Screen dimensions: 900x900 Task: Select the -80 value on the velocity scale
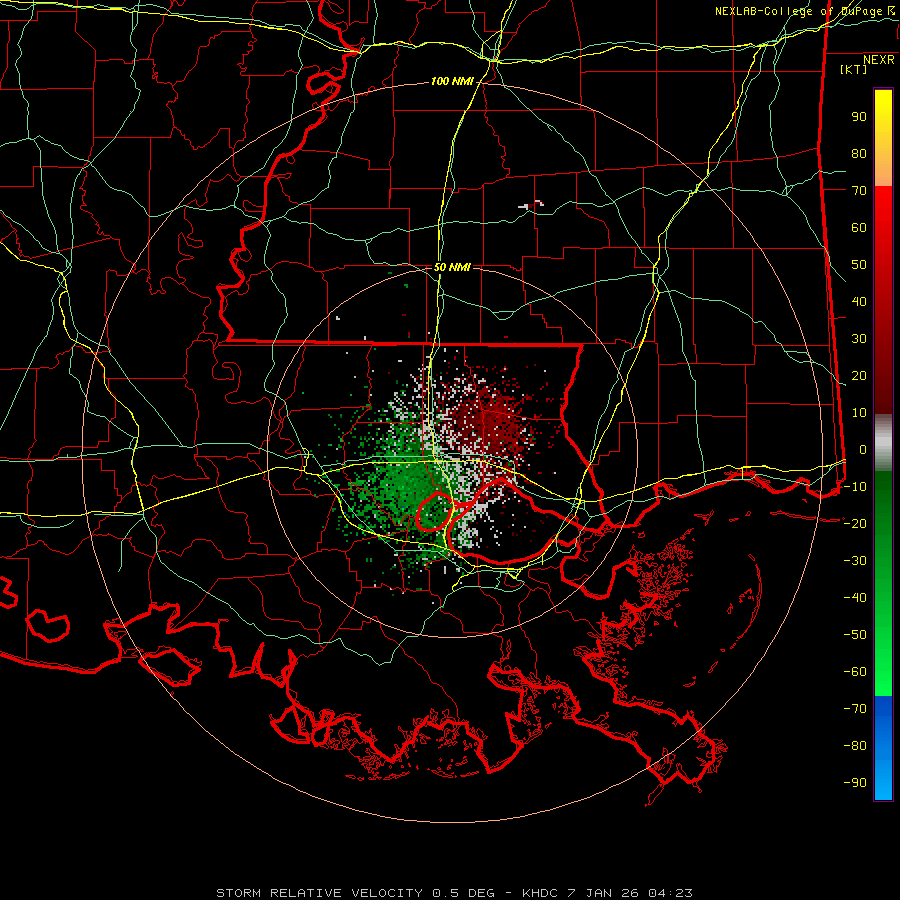tap(855, 746)
